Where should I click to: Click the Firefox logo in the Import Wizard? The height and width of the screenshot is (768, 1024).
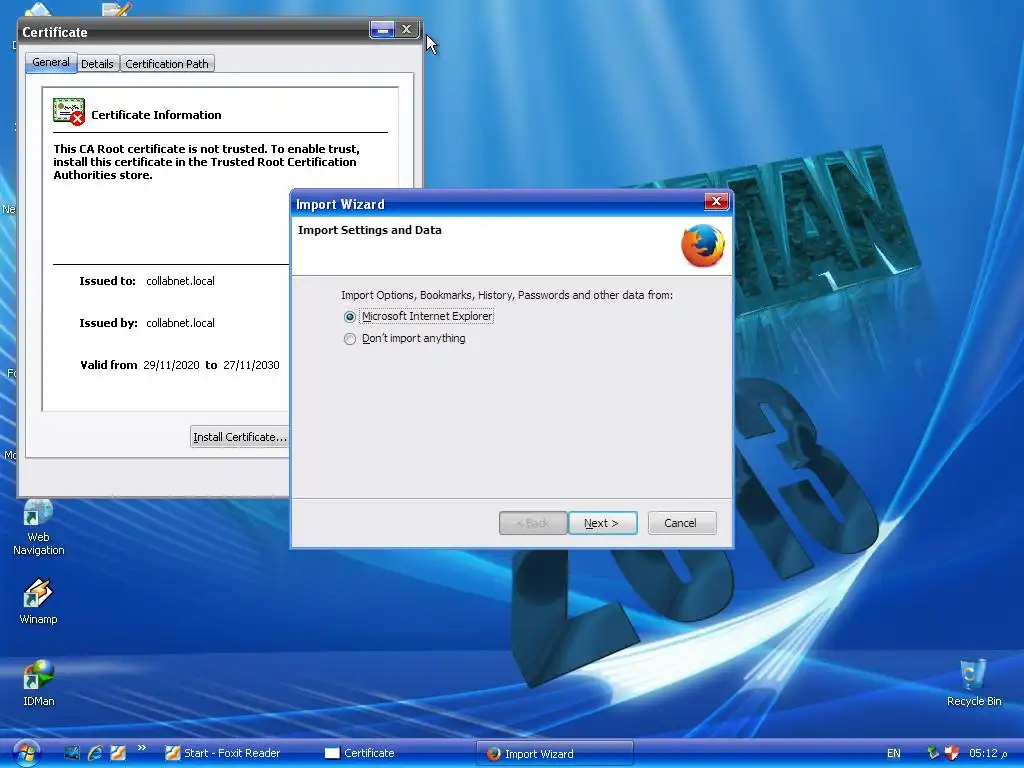(x=703, y=246)
